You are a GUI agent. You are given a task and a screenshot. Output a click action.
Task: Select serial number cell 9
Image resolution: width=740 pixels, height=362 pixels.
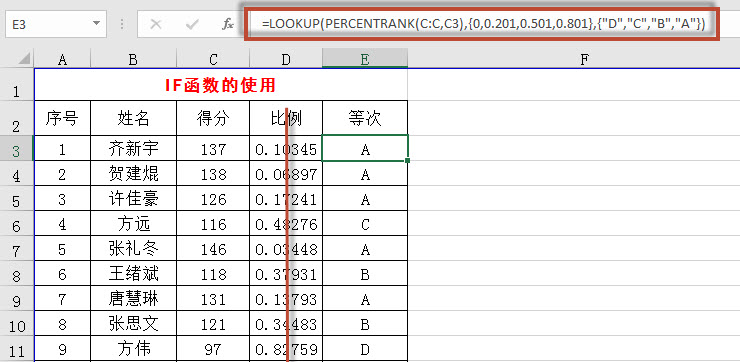click(62, 349)
